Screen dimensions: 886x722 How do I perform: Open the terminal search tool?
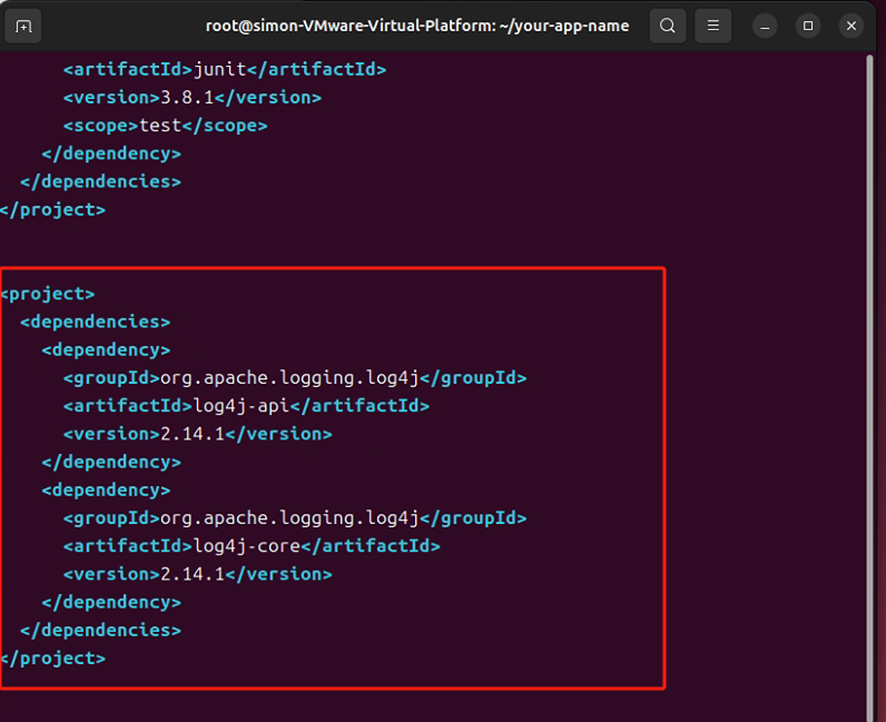(x=667, y=26)
